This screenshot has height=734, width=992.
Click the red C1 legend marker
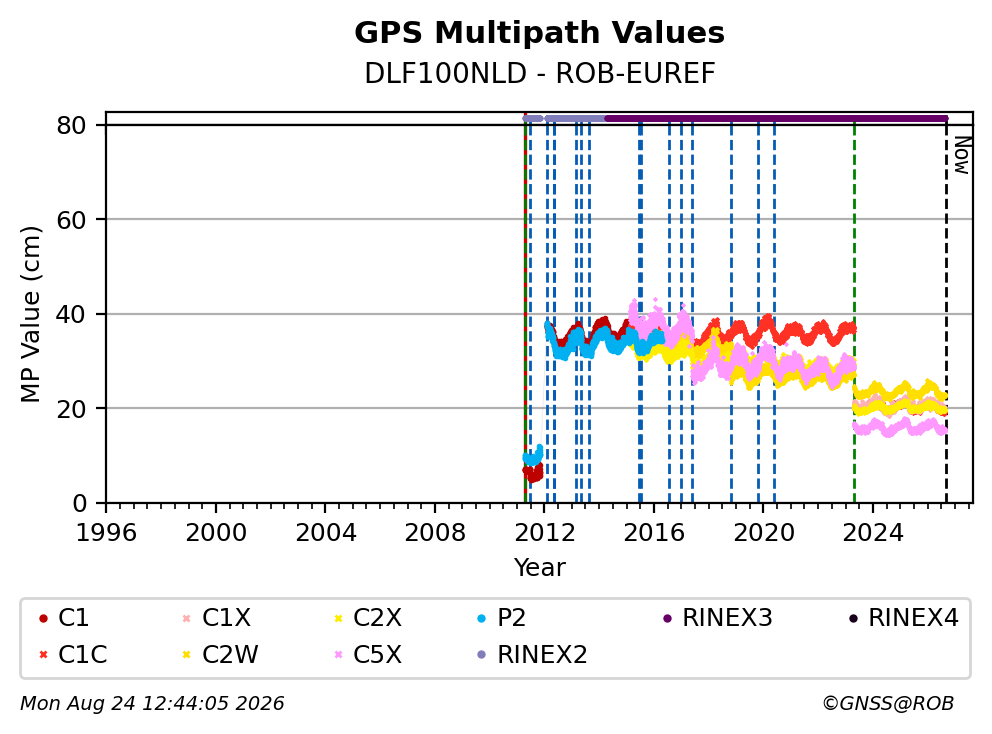point(43,618)
